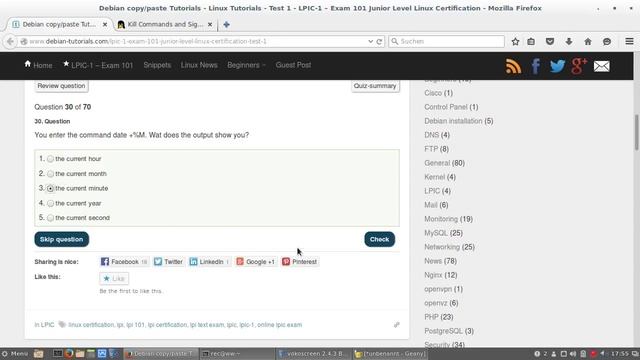Close the Debian copy/paste Tutorials tab
The width and height of the screenshot is (640, 360).
click(x=104, y=24)
